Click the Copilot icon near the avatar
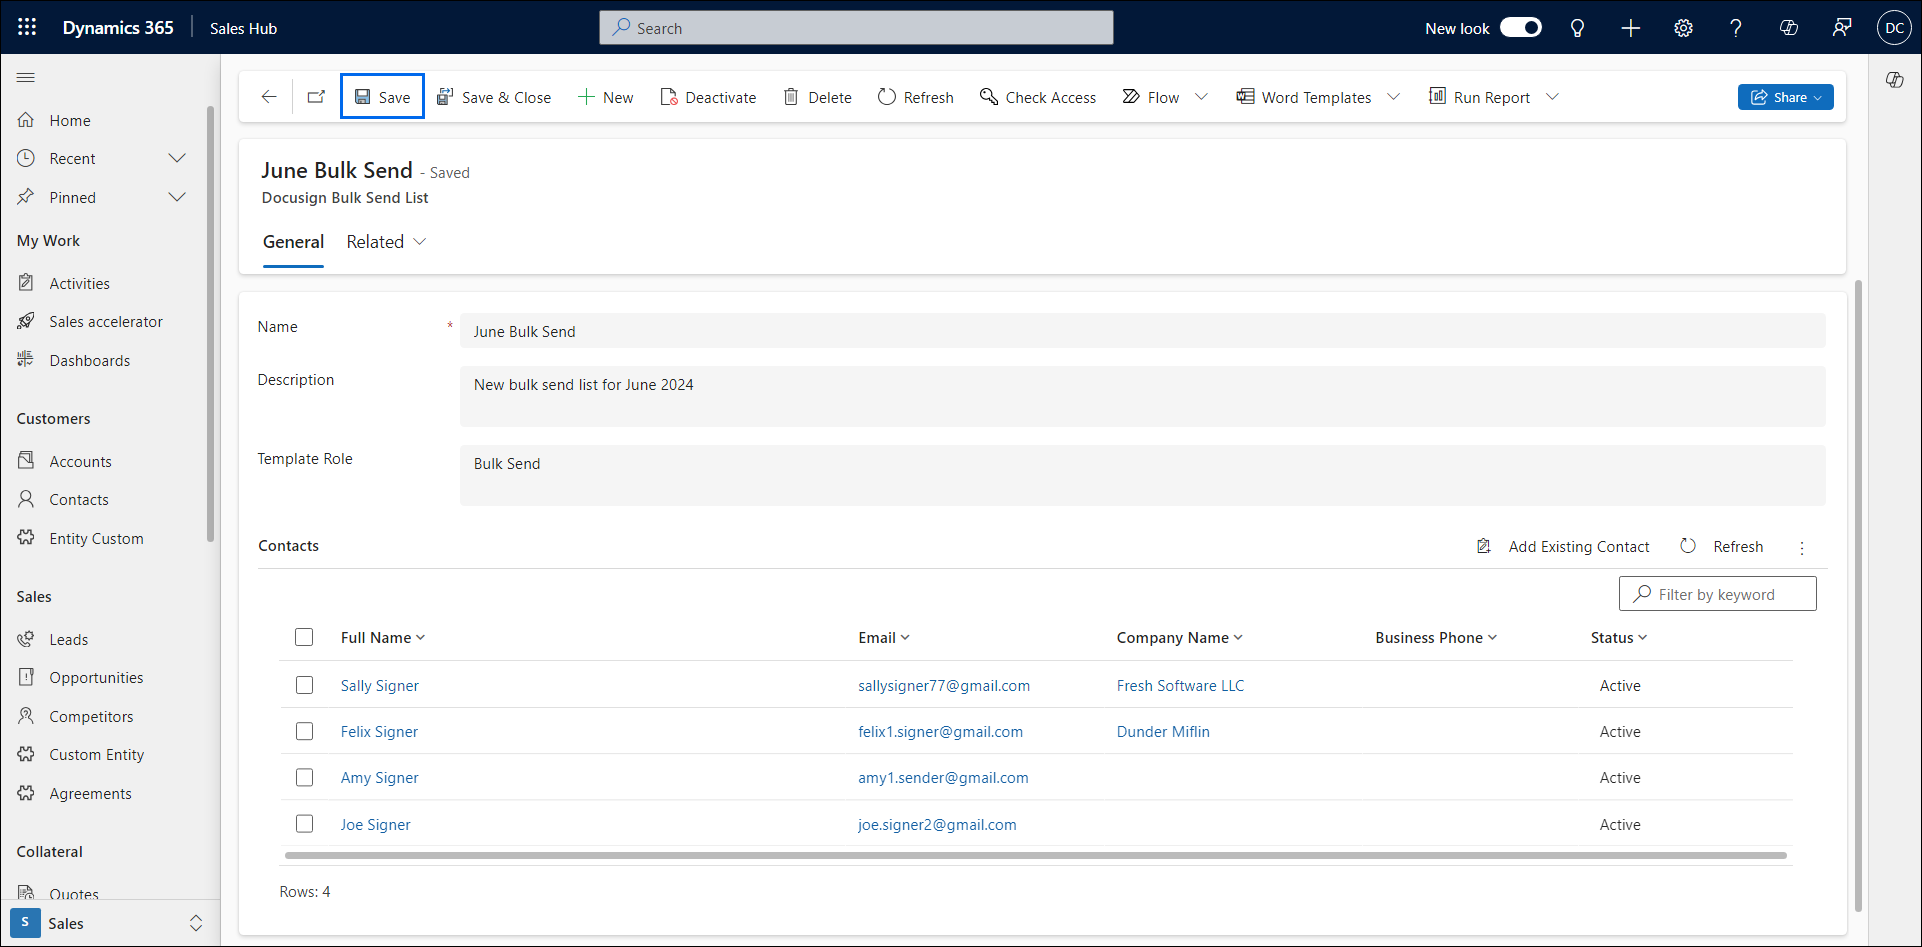The height and width of the screenshot is (947, 1922). pyautogui.click(x=1789, y=27)
